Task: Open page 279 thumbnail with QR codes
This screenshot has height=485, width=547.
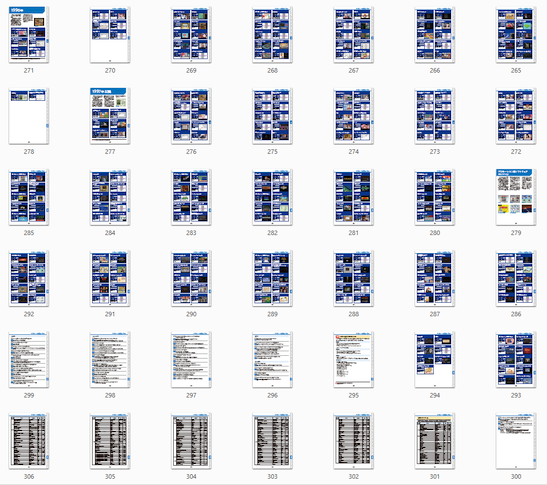Action: 516,197
